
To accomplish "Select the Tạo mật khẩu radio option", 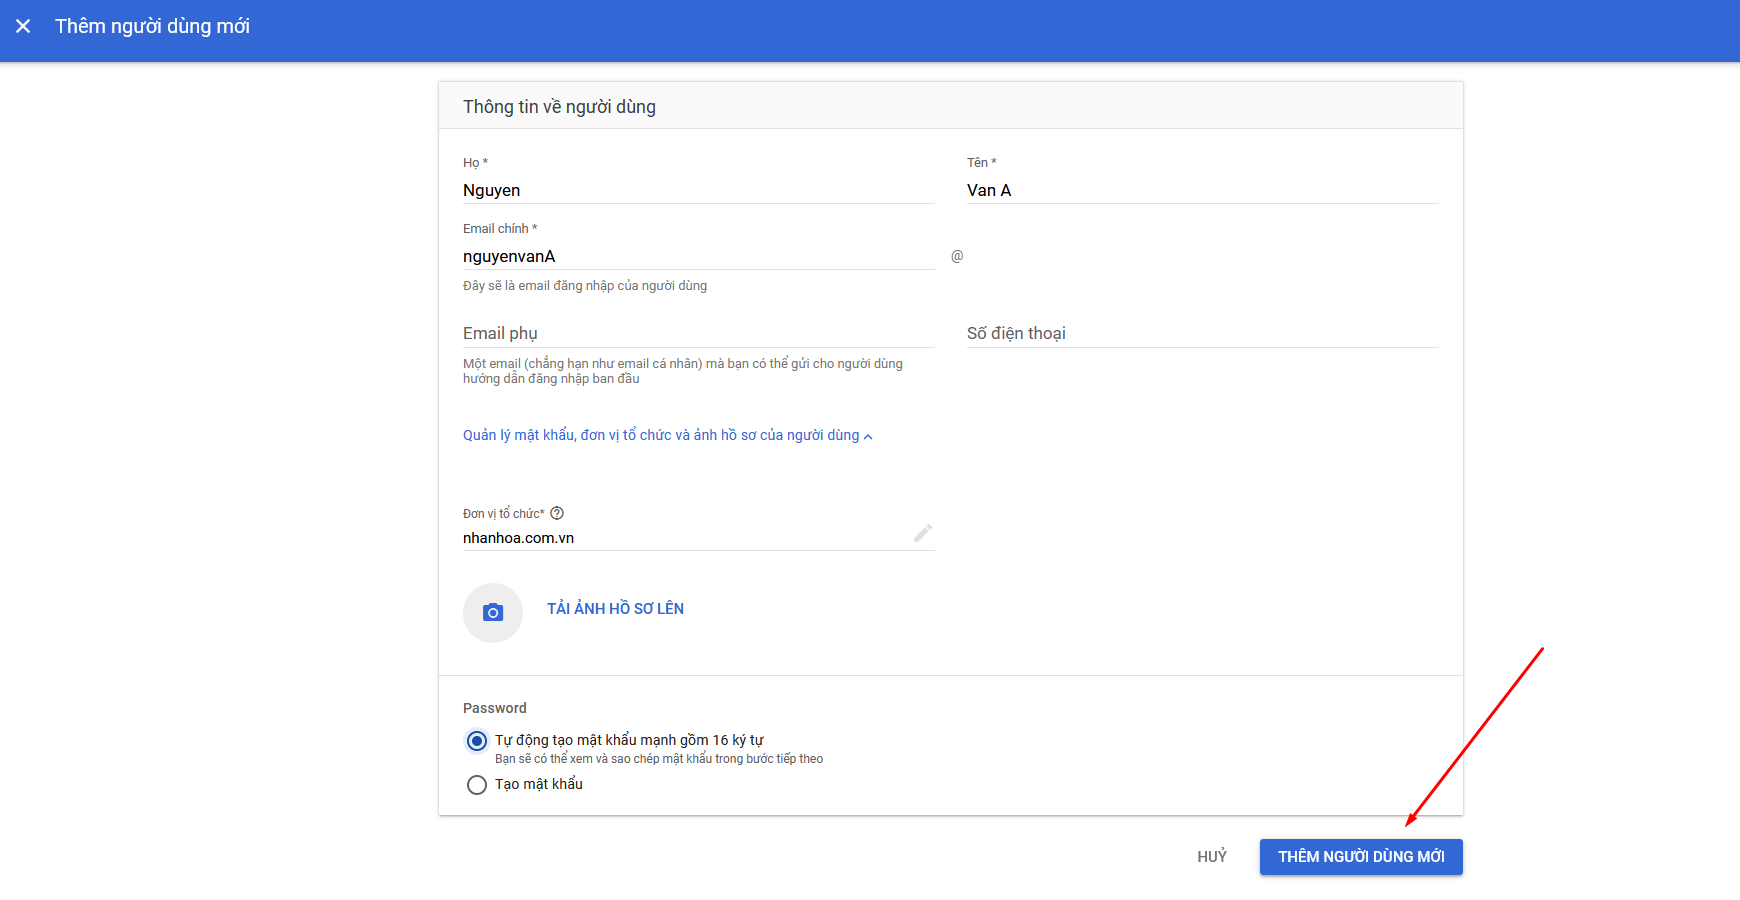I will click(477, 785).
